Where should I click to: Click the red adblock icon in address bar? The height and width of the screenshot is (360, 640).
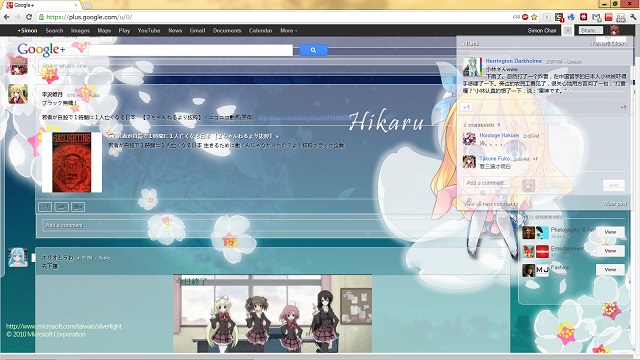[525, 17]
